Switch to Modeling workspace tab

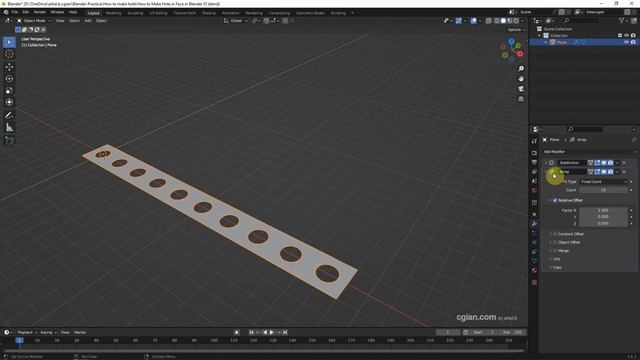113,13
